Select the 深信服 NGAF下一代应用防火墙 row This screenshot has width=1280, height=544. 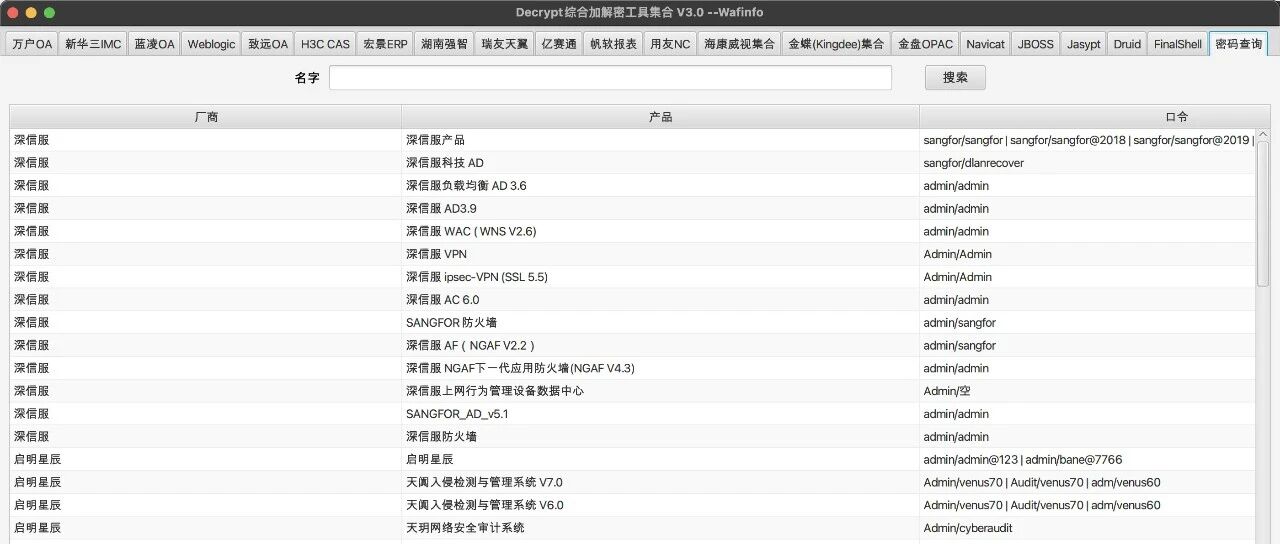[x=633, y=368]
